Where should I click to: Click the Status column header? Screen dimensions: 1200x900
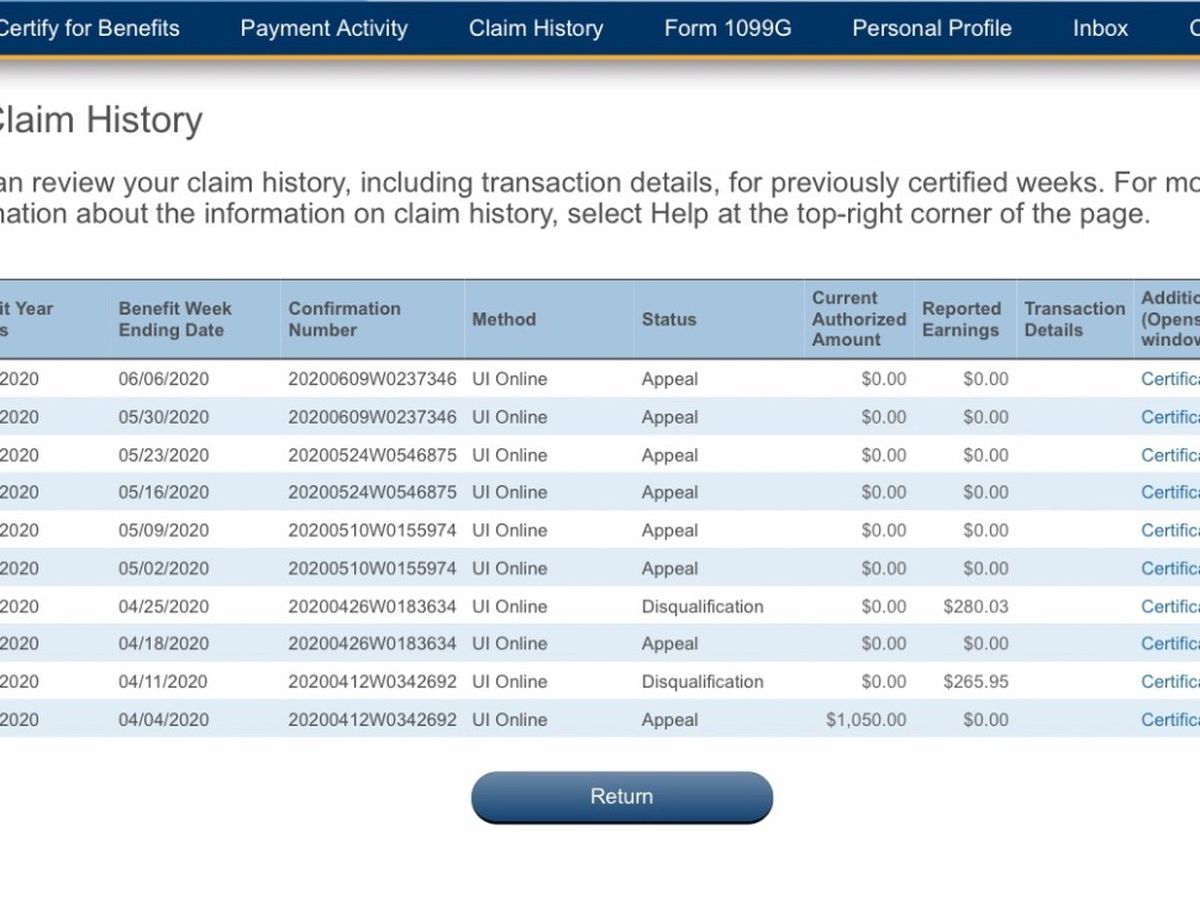pyautogui.click(x=669, y=319)
